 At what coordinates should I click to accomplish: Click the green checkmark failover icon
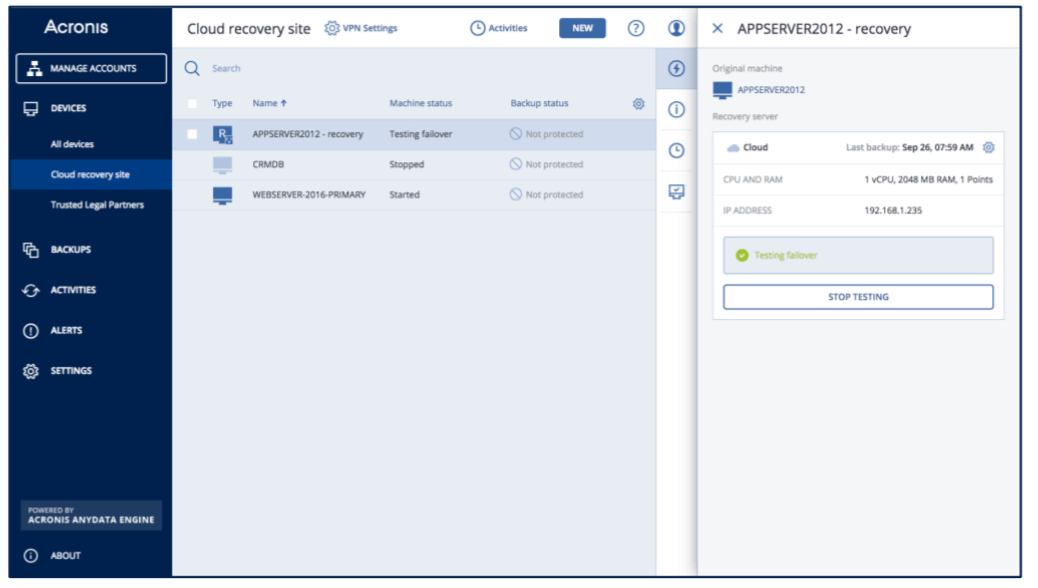[x=741, y=255]
